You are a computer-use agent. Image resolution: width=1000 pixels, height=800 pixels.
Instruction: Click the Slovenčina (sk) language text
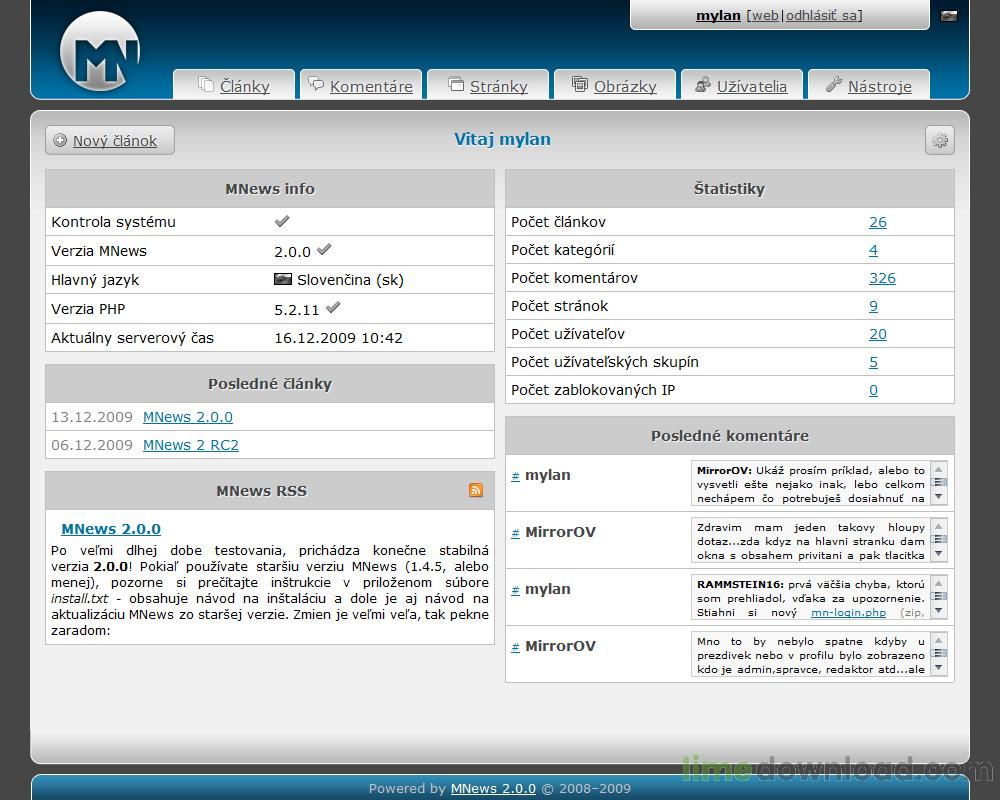tap(350, 280)
